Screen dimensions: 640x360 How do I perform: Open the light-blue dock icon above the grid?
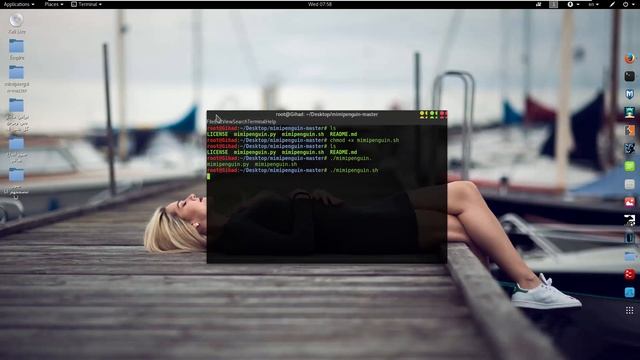629,292
